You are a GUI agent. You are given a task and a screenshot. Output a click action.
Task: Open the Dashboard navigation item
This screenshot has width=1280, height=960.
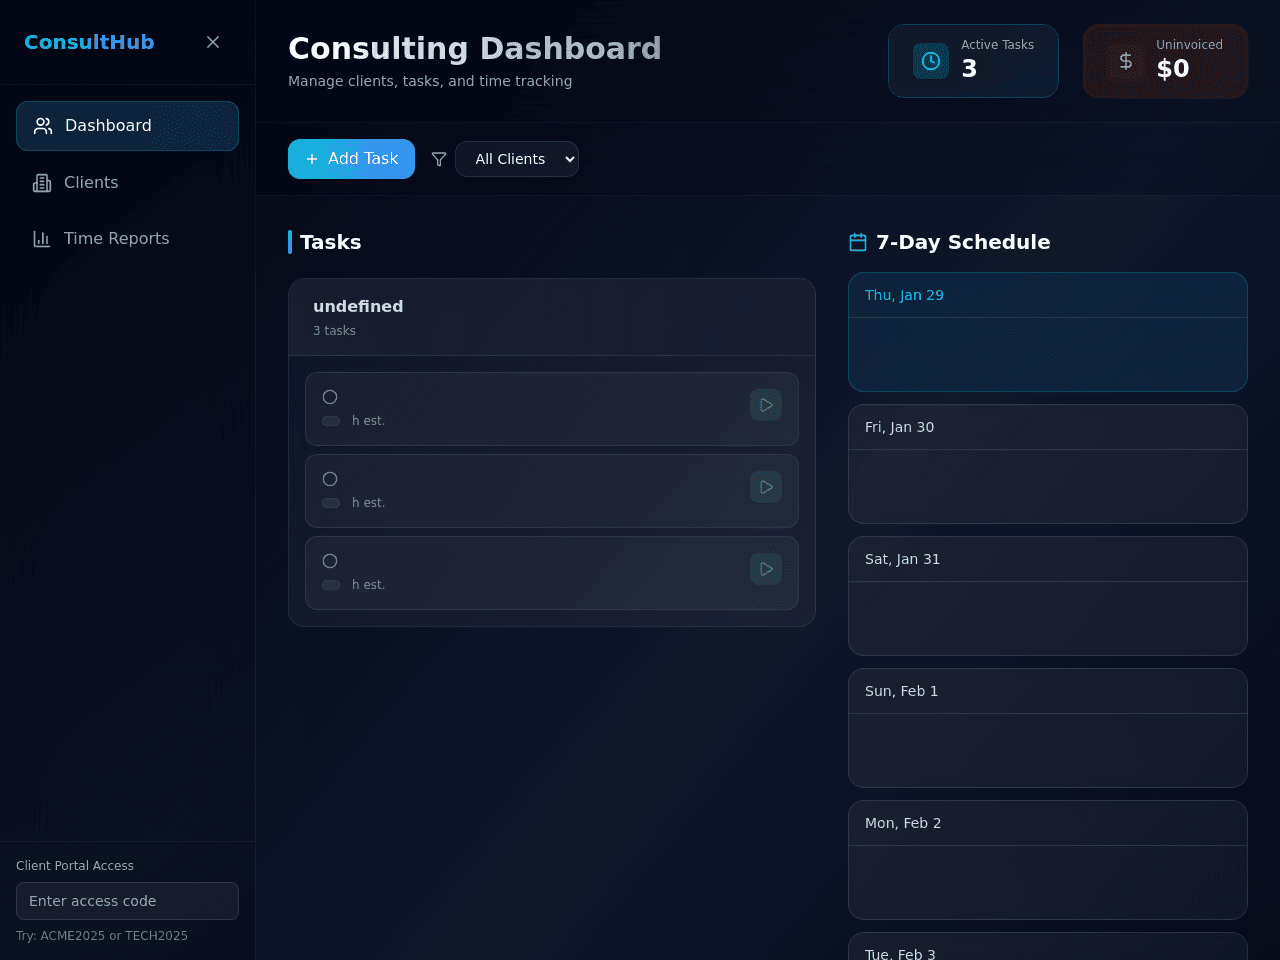[127, 126]
